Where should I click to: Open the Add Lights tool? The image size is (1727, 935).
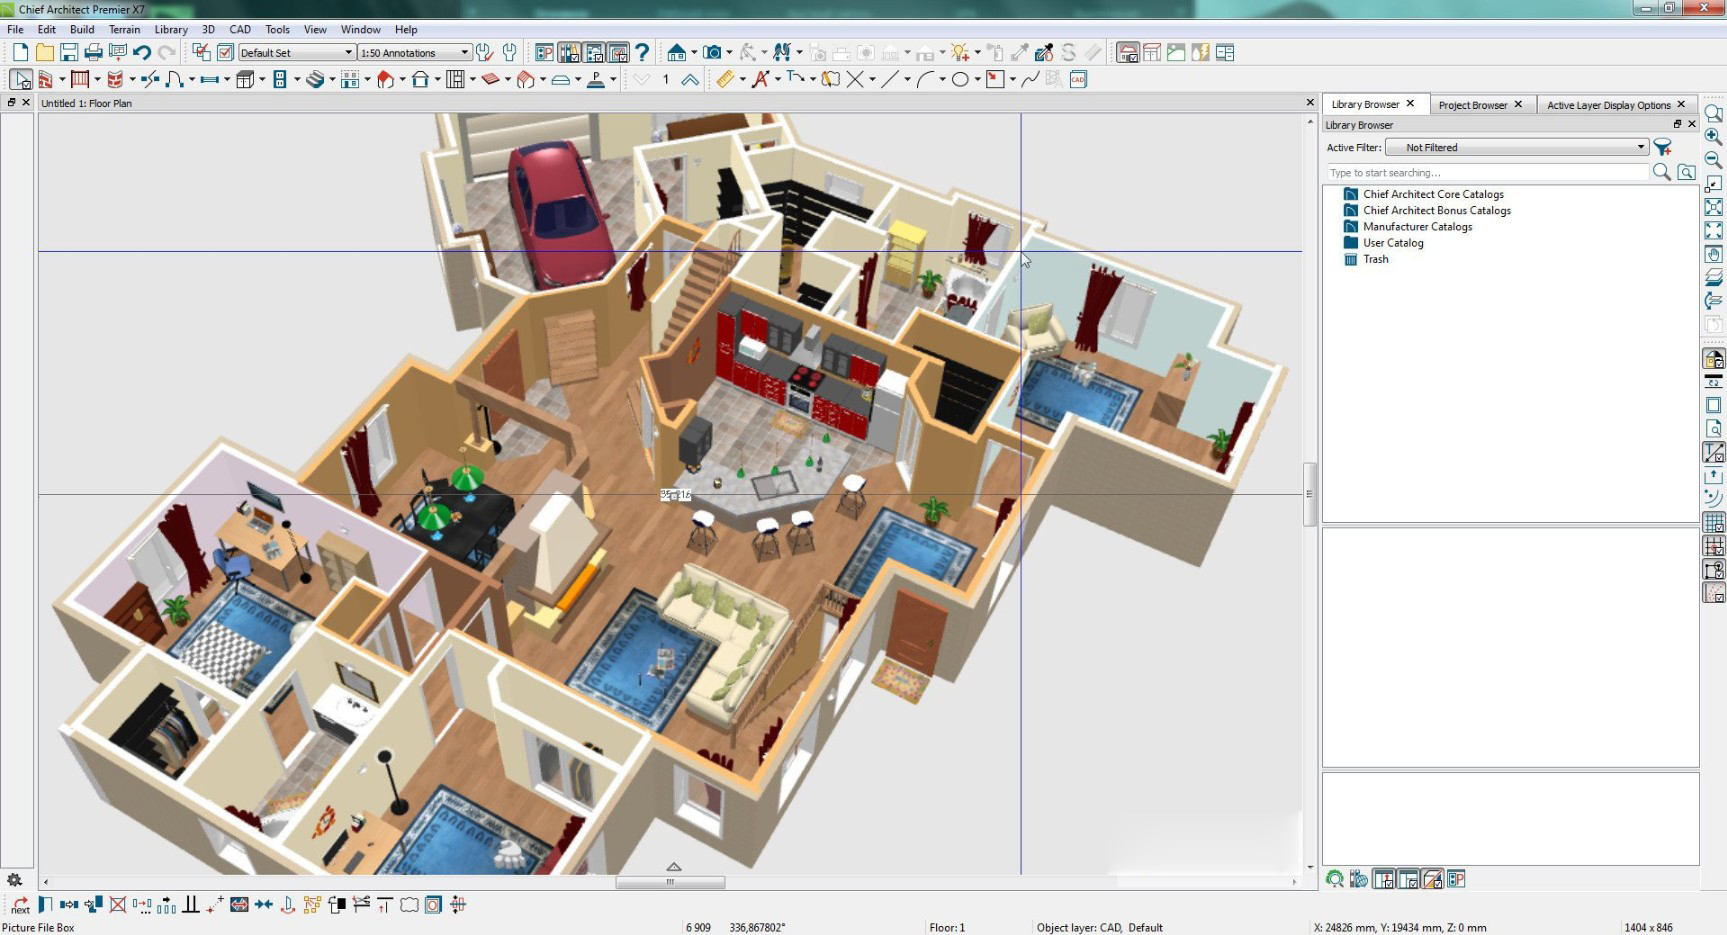click(960, 53)
